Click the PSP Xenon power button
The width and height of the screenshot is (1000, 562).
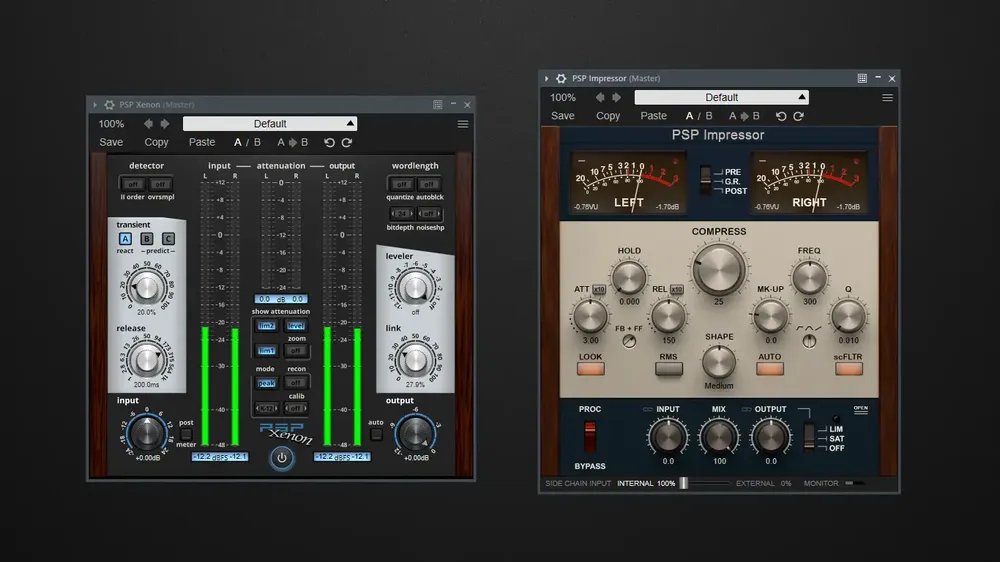click(x=281, y=457)
